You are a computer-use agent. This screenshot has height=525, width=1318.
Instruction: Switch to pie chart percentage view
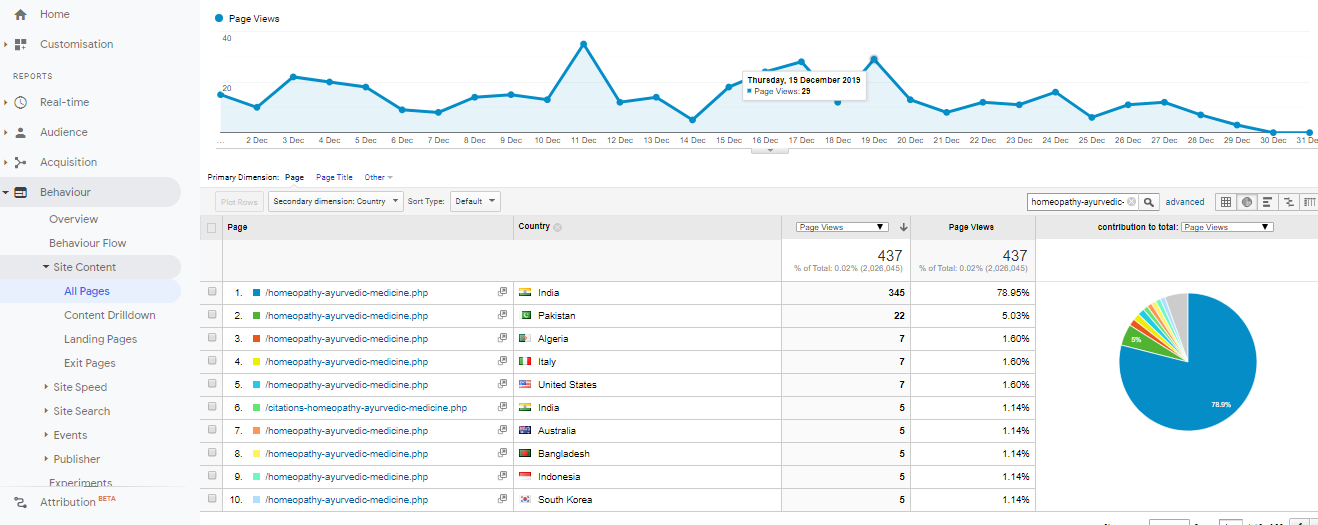point(1246,202)
